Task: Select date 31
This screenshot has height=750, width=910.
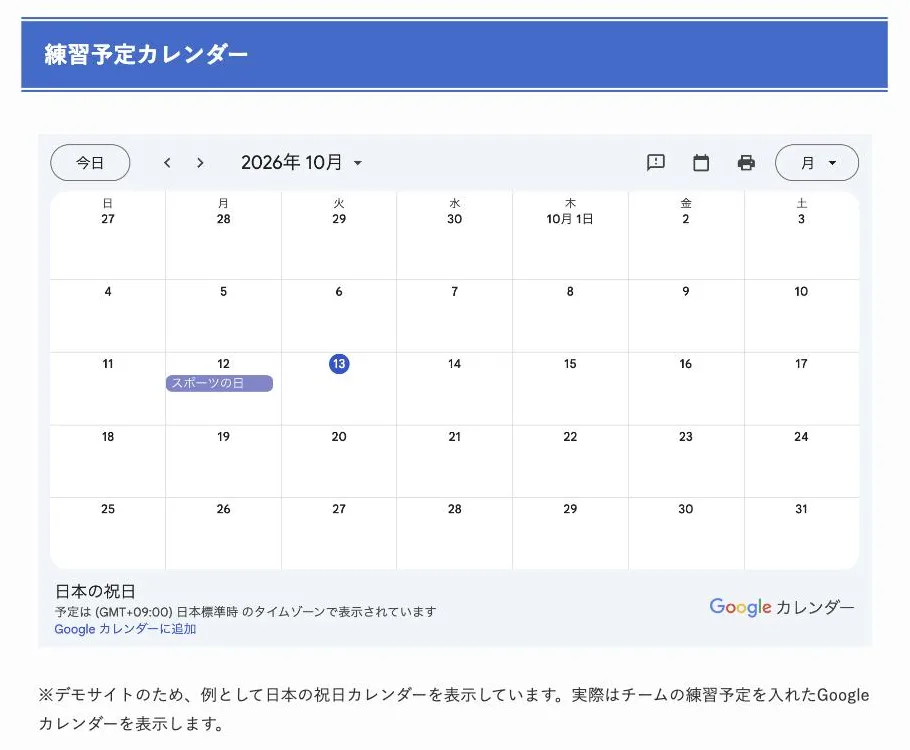Action: click(x=801, y=509)
